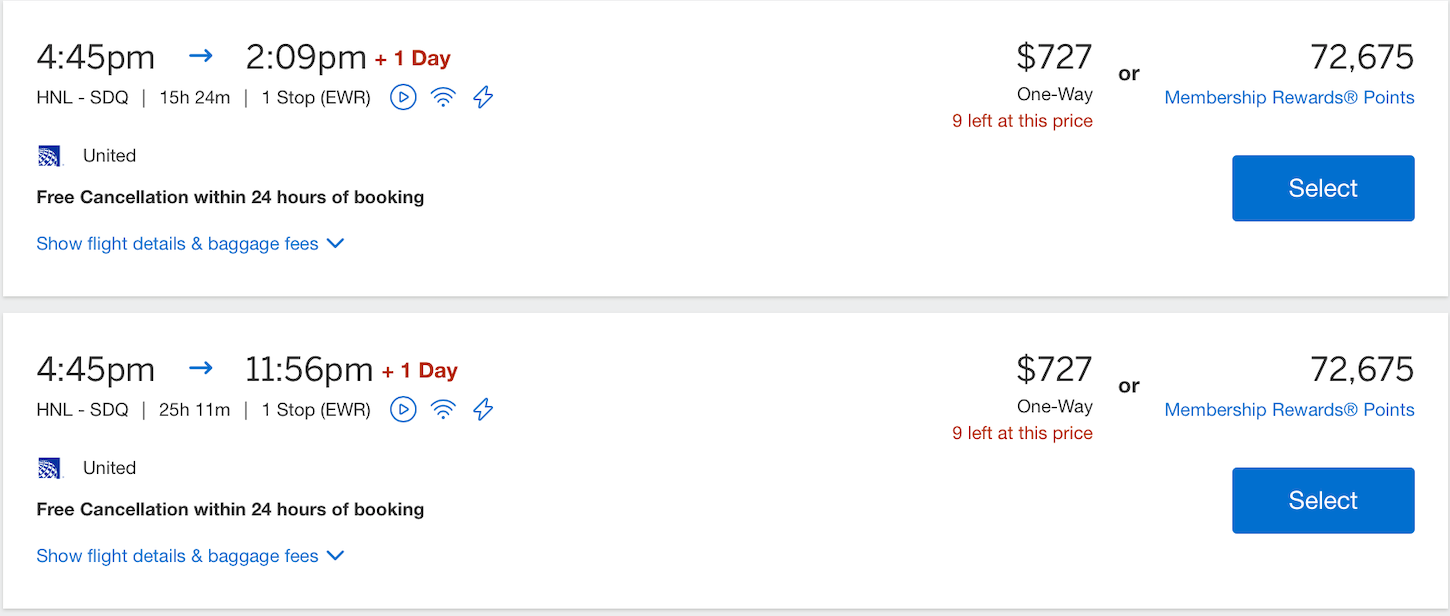The width and height of the screenshot is (1450, 616).
Task: Click 72,675 points on the 25h 11m flight
Action: (1362, 369)
